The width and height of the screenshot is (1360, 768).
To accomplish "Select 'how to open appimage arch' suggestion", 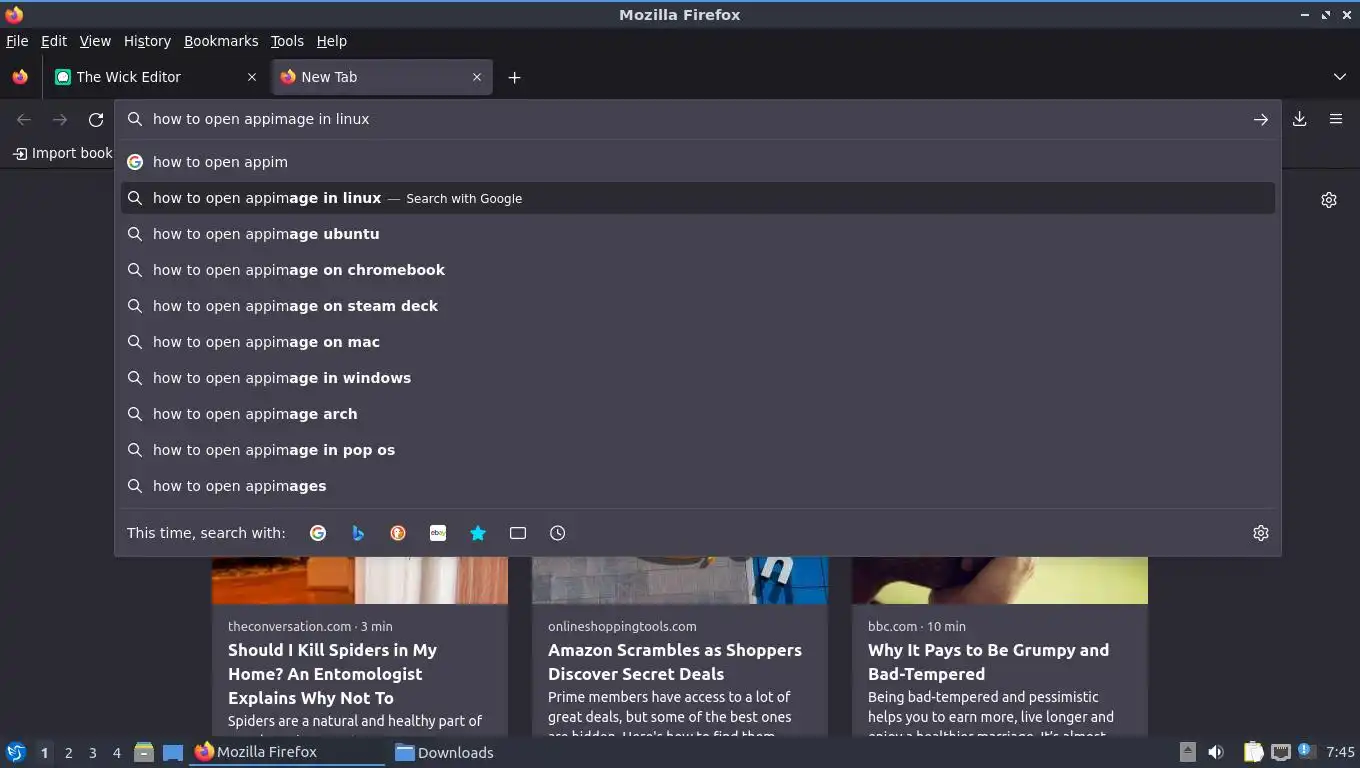I will [x=698, y=414].
